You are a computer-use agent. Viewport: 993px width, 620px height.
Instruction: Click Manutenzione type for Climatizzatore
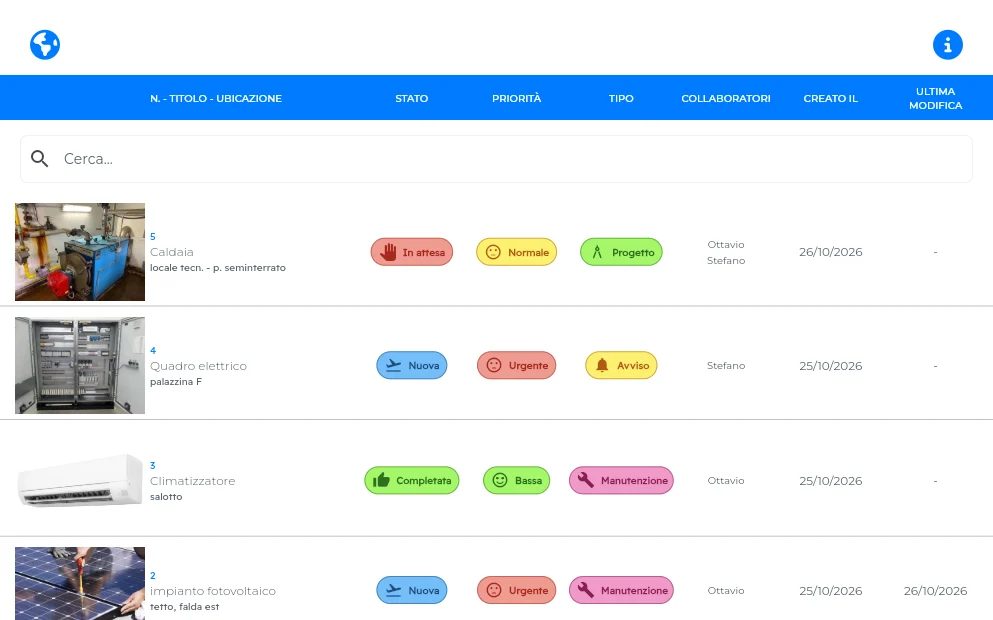tap(621, 481)
